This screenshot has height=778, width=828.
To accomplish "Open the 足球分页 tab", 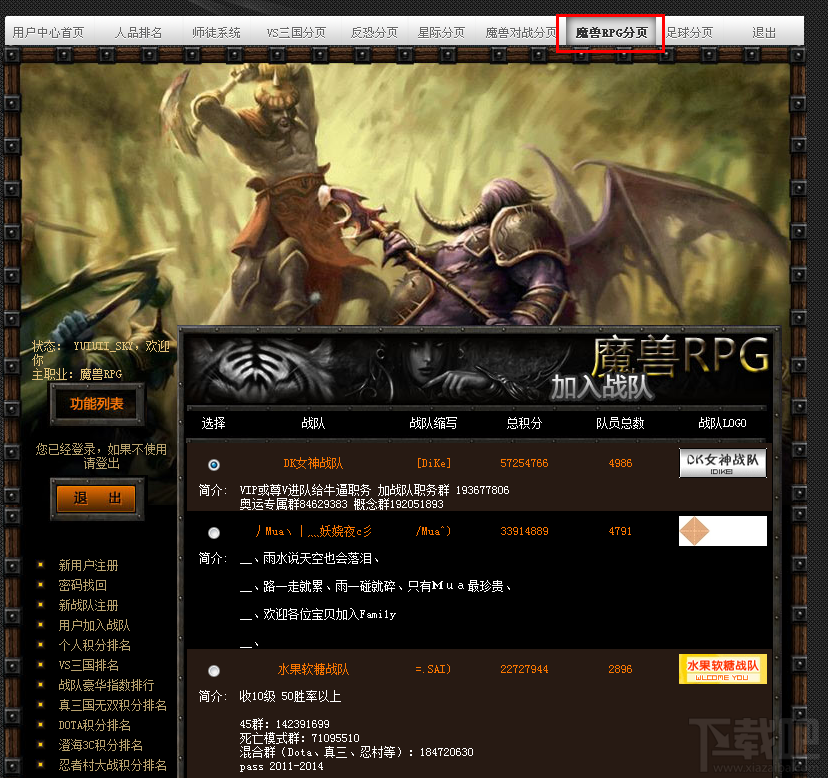I will click(x=689, y=33).
